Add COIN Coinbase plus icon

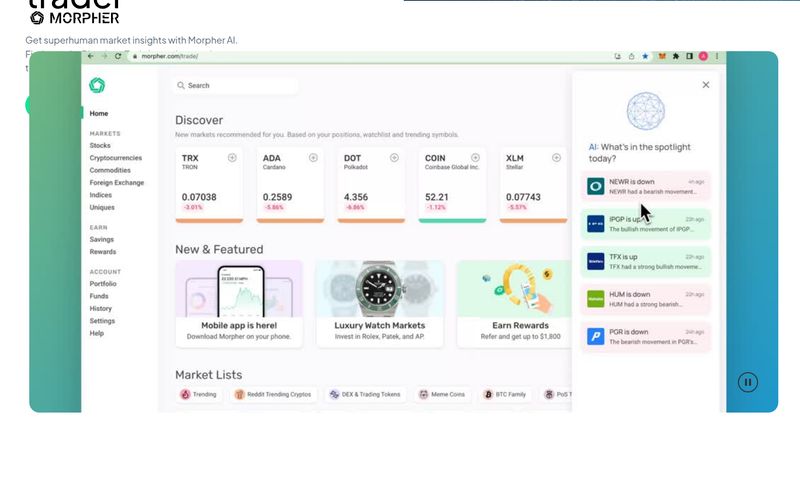(476, 158)
